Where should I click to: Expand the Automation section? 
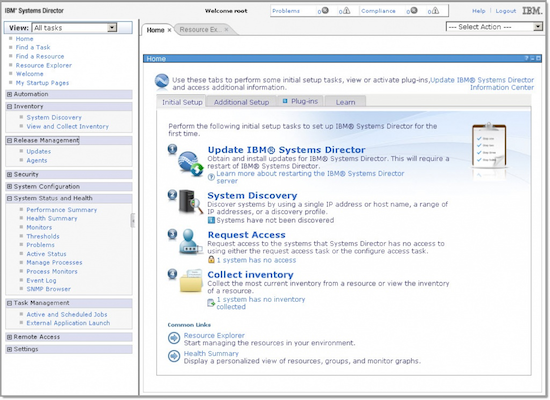[9, 94]
